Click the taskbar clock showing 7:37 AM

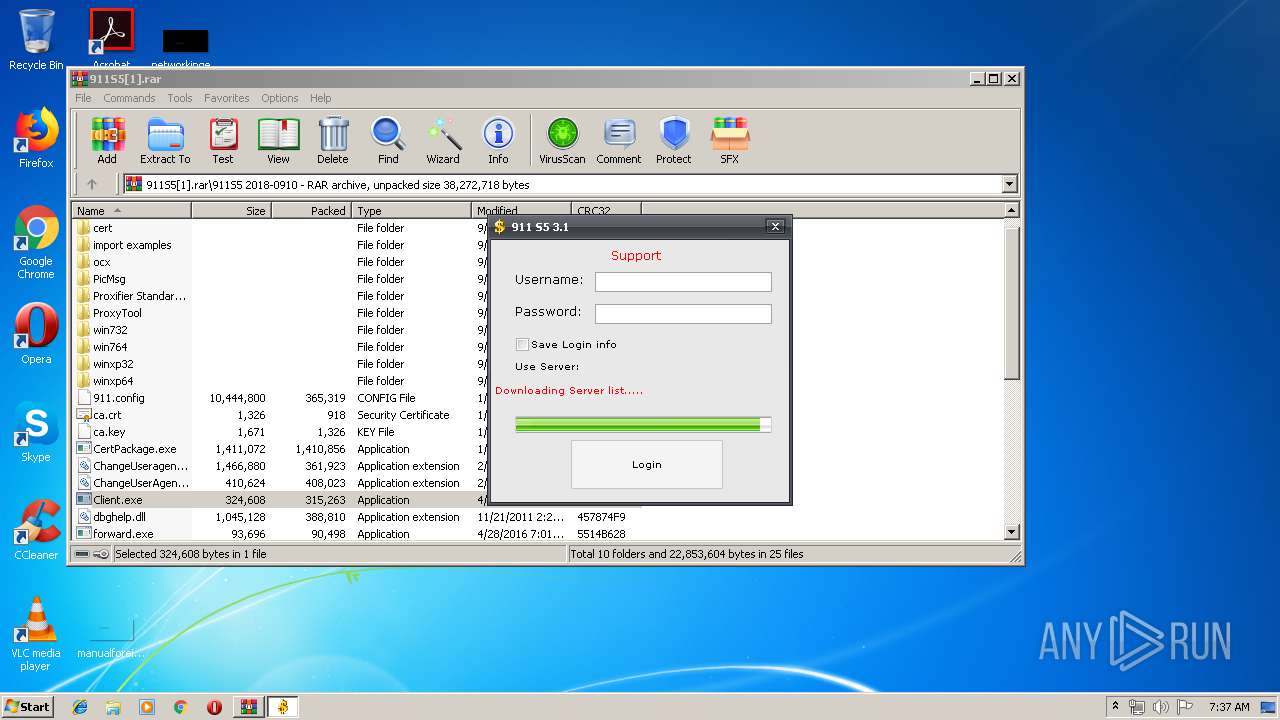[1229, 707]
